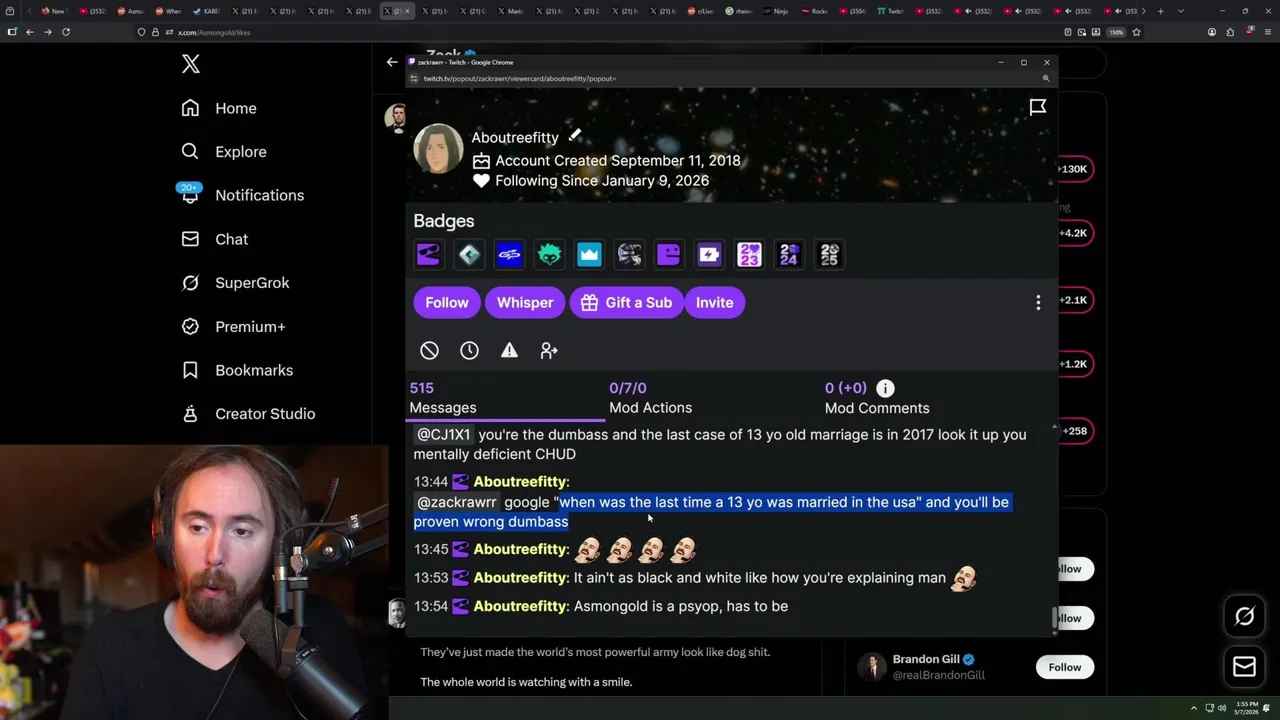Click the Mod Comments info icon
Viewport: 1280px width, 720px height.
click(885, 388)
